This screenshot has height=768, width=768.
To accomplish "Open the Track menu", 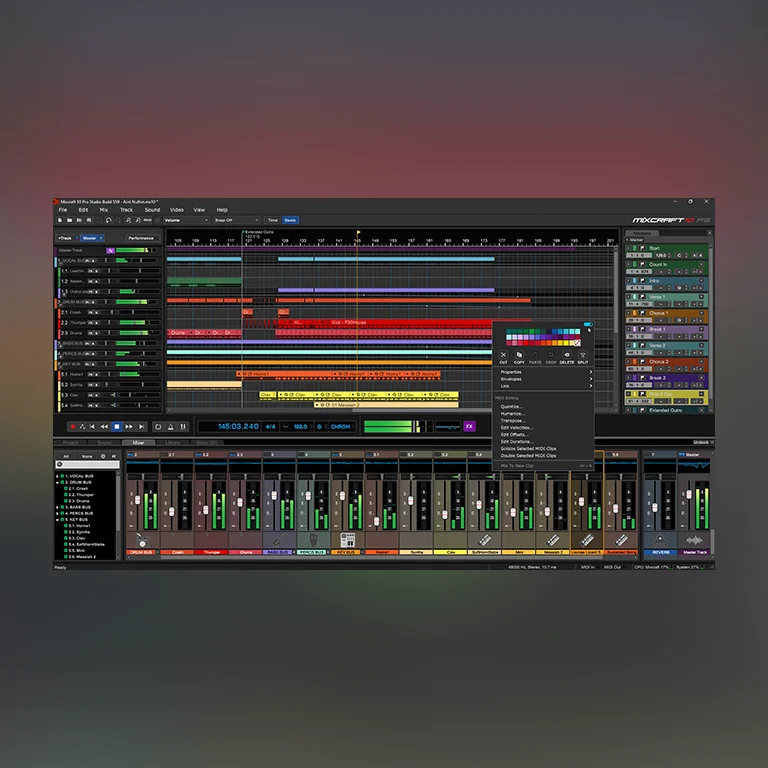I will point(126,210).
